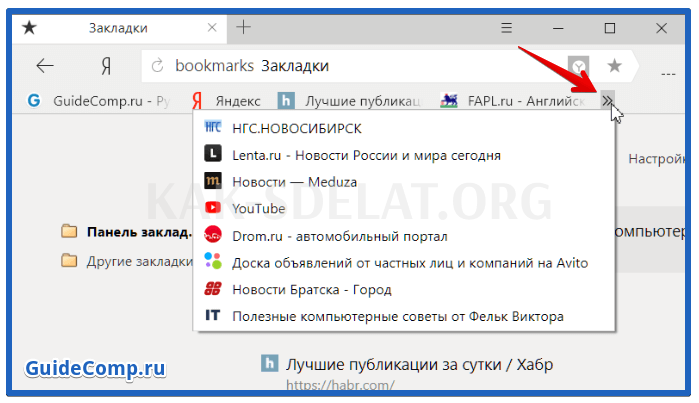Open the browser hamburger menu
This screenshot has height=403, width=699.
point(506,28)
